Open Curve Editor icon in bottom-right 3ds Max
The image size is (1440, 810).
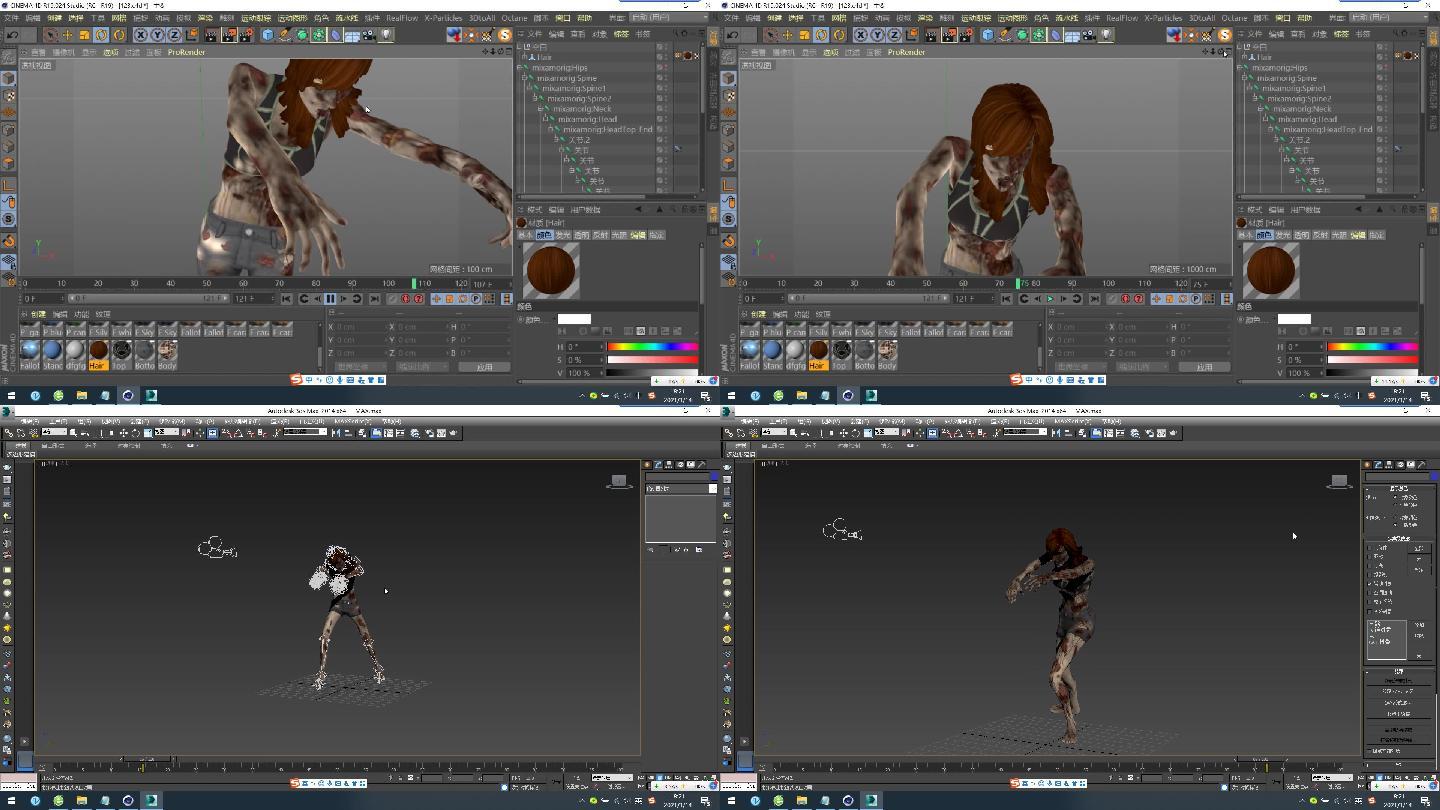pyautogui.click(x=1108, y=433)
